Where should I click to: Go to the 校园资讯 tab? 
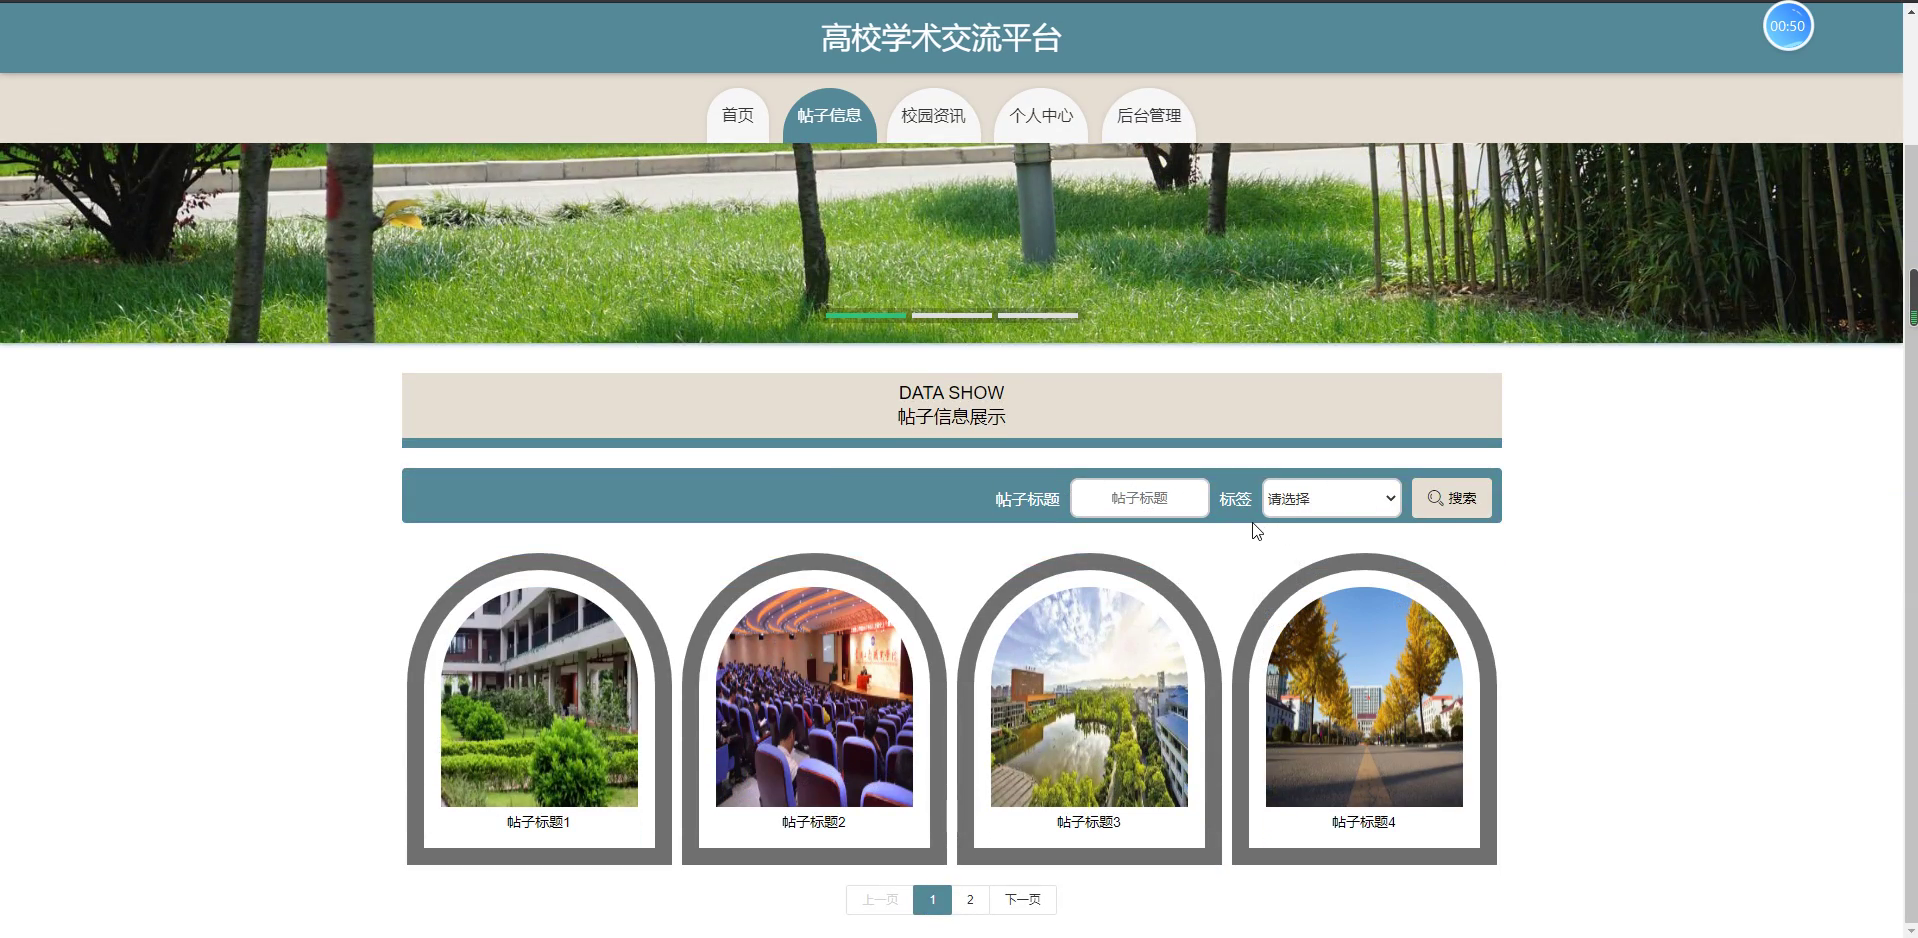point(933,116)
